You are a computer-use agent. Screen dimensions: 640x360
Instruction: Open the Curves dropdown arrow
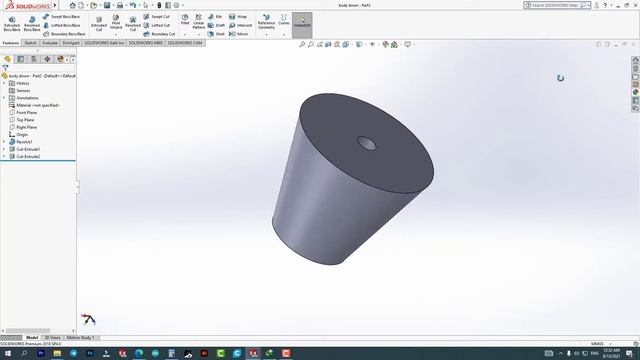tap(284, 35)
